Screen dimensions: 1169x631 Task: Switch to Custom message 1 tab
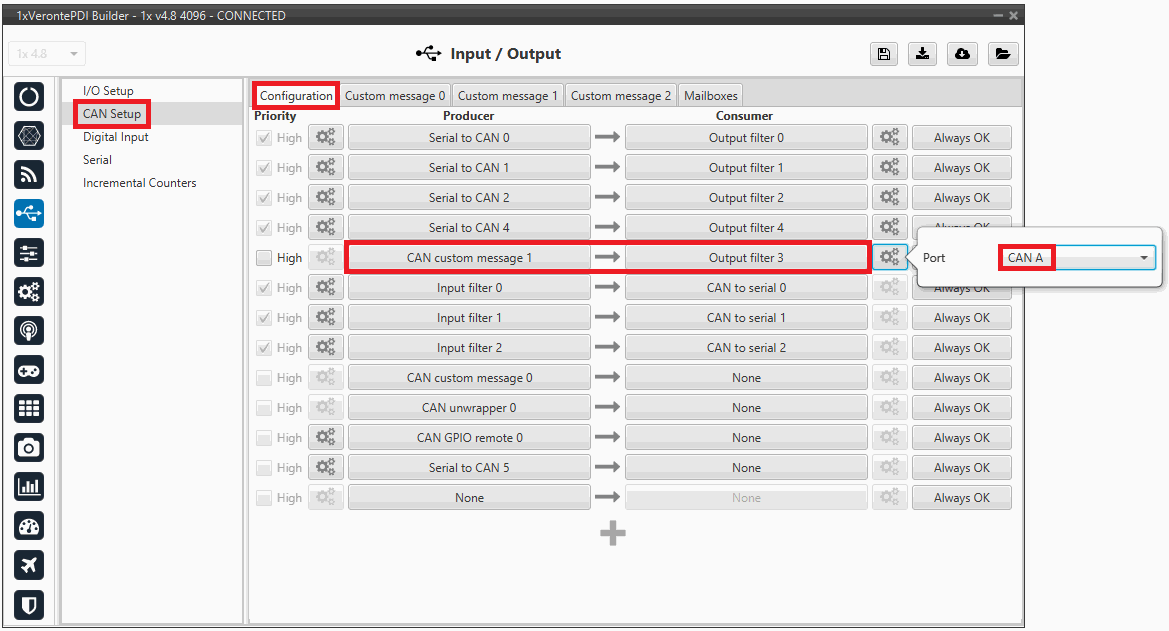click(x=508, y=96)
